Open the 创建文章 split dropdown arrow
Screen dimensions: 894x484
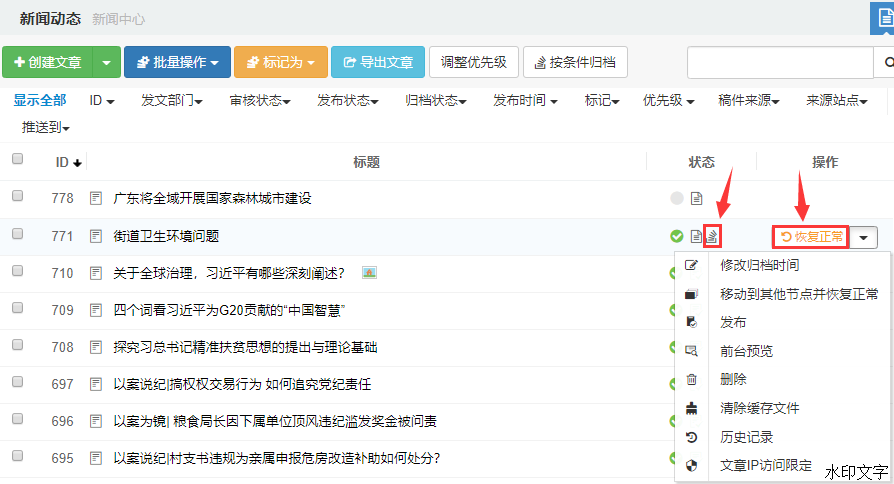107,62
